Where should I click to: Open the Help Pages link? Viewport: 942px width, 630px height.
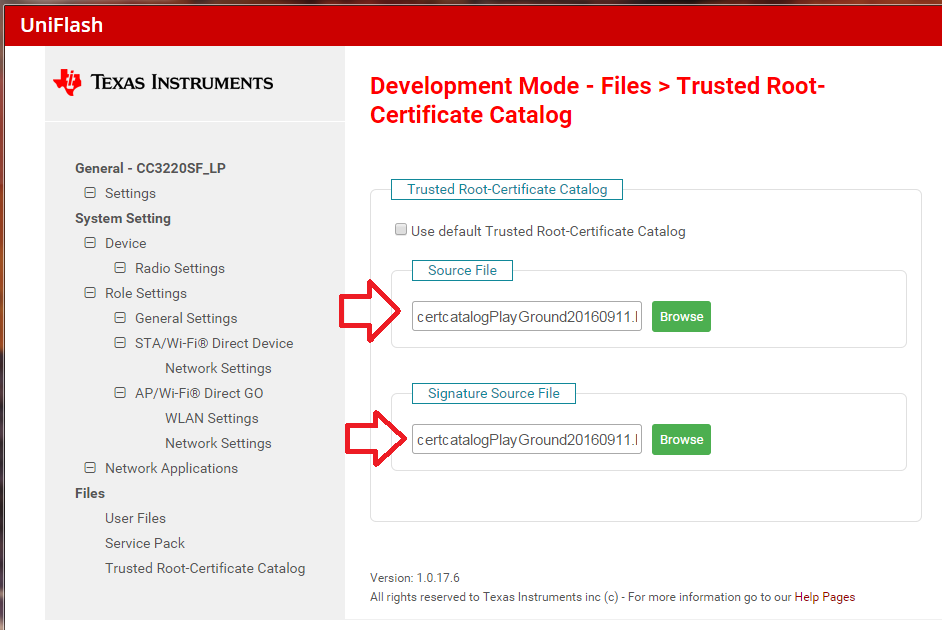(x=824, y=597)
